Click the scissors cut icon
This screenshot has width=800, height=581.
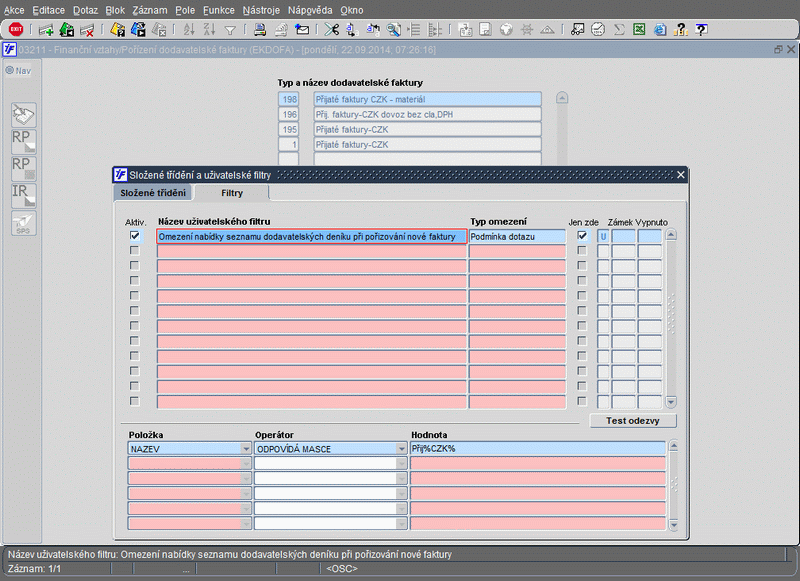point(332,30)
